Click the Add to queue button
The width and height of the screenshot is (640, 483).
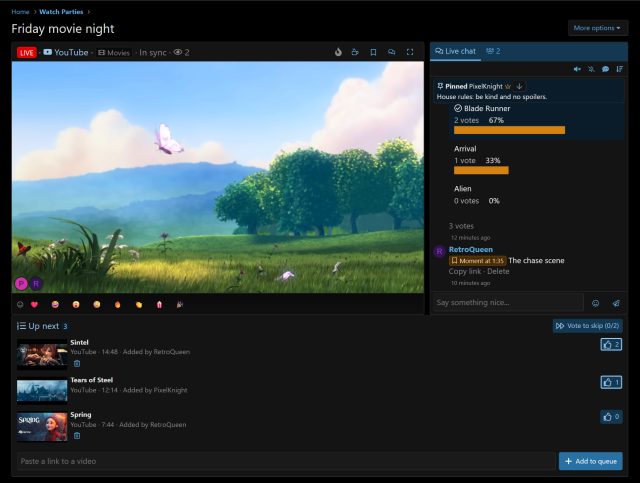pos(591,461)
